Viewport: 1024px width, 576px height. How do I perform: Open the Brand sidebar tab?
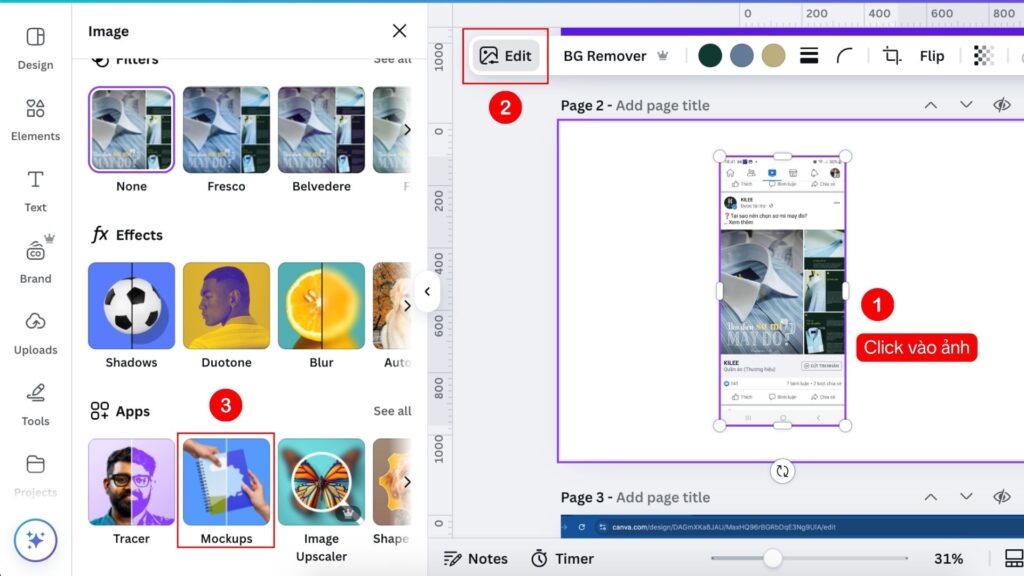[x=35, y=260]
